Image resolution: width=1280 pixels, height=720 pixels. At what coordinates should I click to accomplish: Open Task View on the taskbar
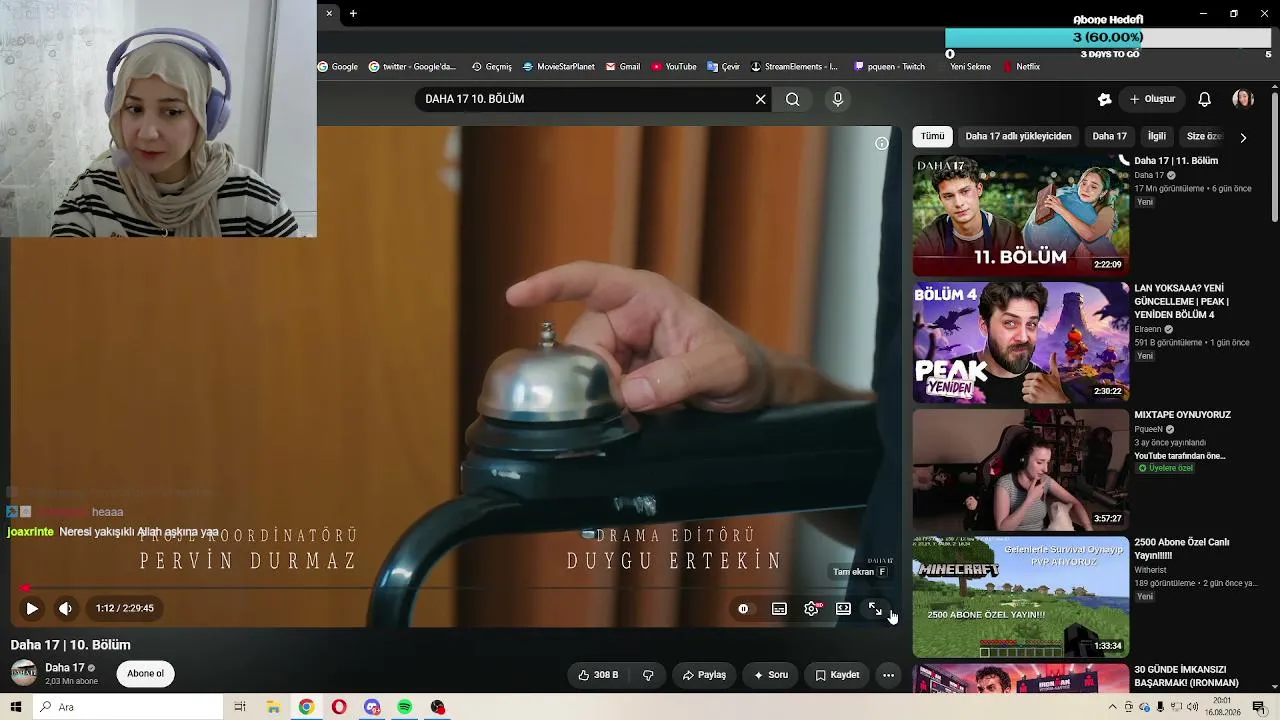[240, 707]
